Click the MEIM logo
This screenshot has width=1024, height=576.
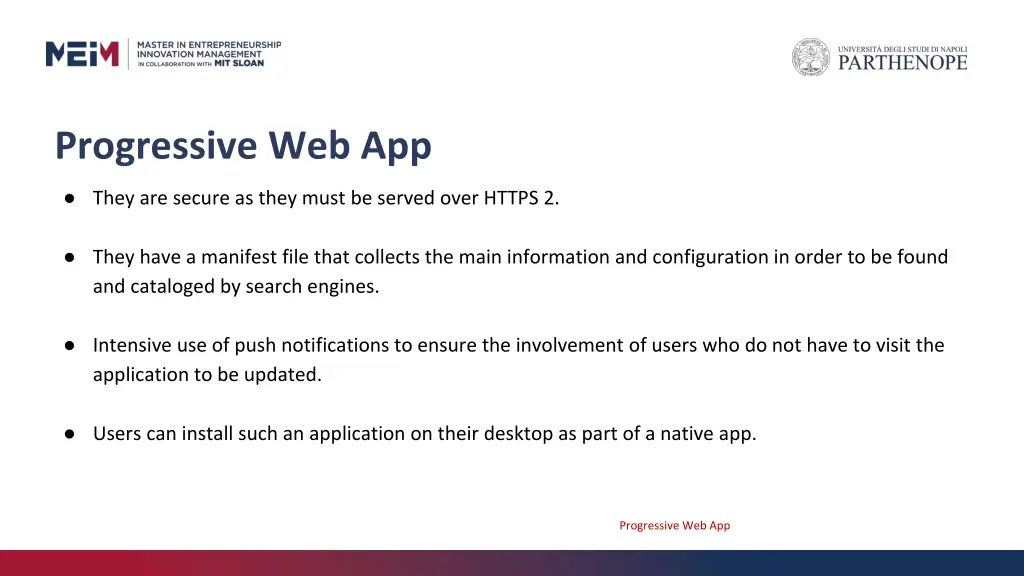82,54
